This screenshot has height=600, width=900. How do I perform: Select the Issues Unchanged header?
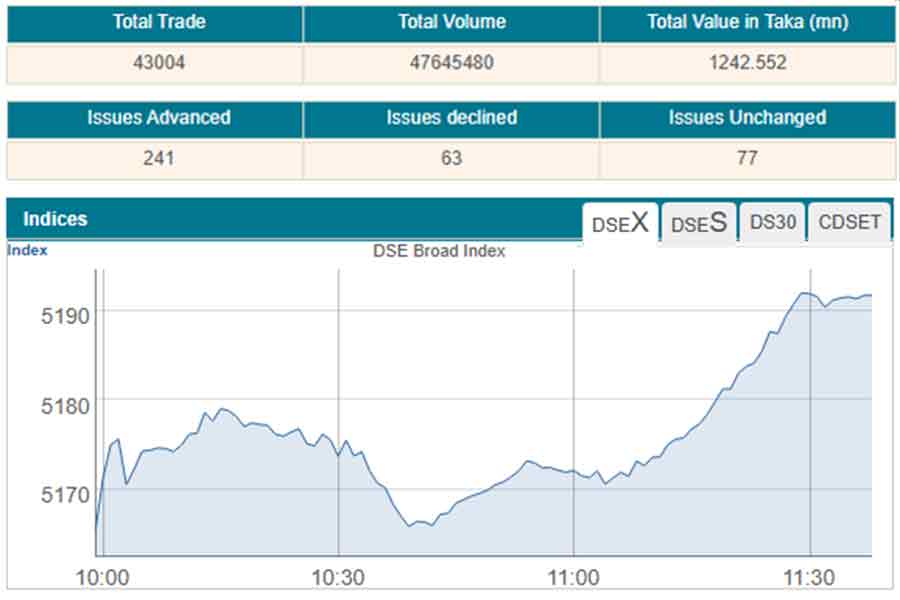pyautogui.click(x=747, y=118)
